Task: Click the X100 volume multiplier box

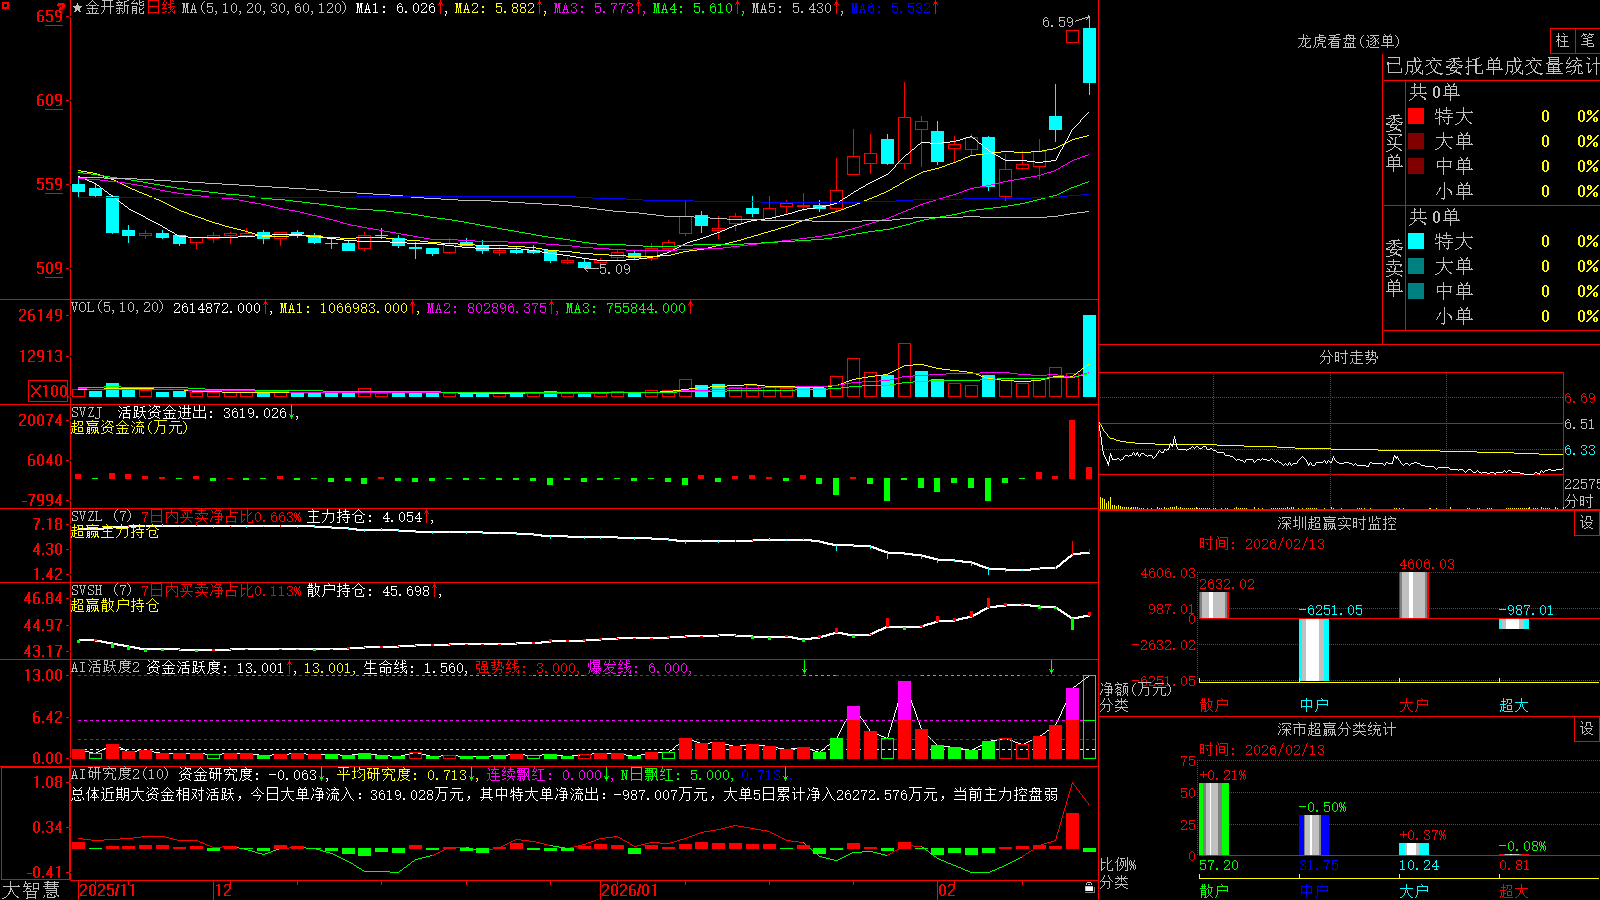Action: click(x=48, y=391)
